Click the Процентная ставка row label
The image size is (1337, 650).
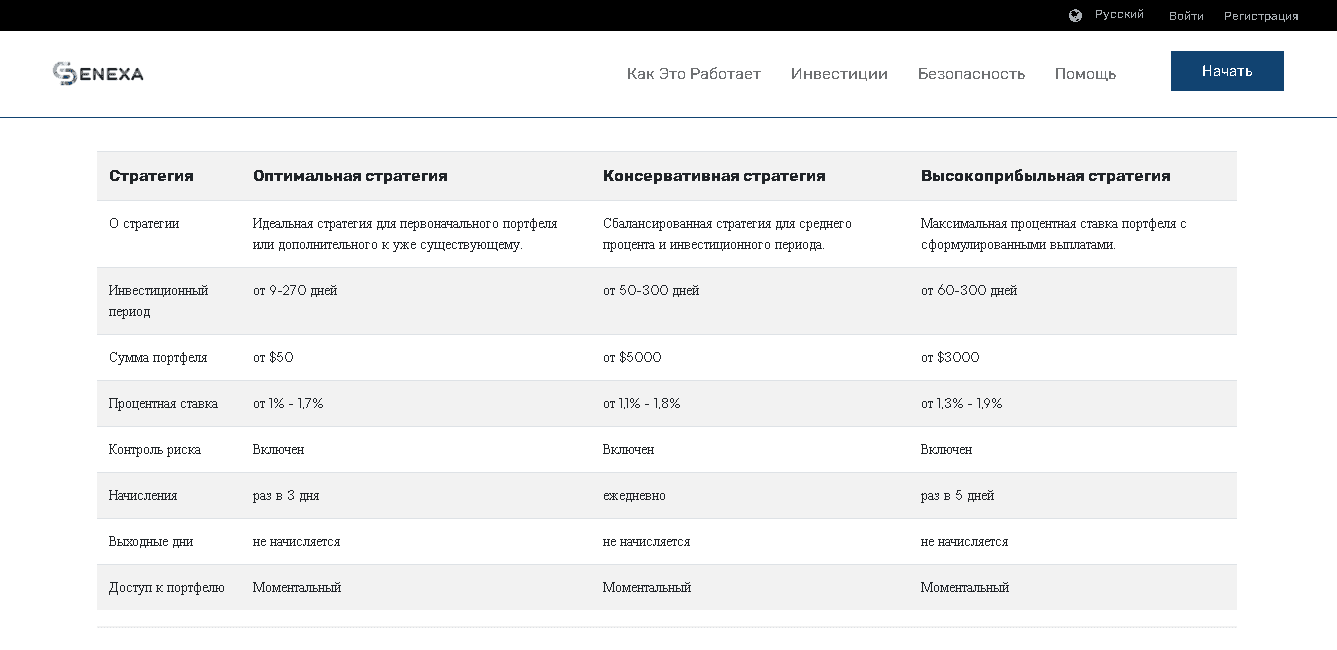(163, 403)
